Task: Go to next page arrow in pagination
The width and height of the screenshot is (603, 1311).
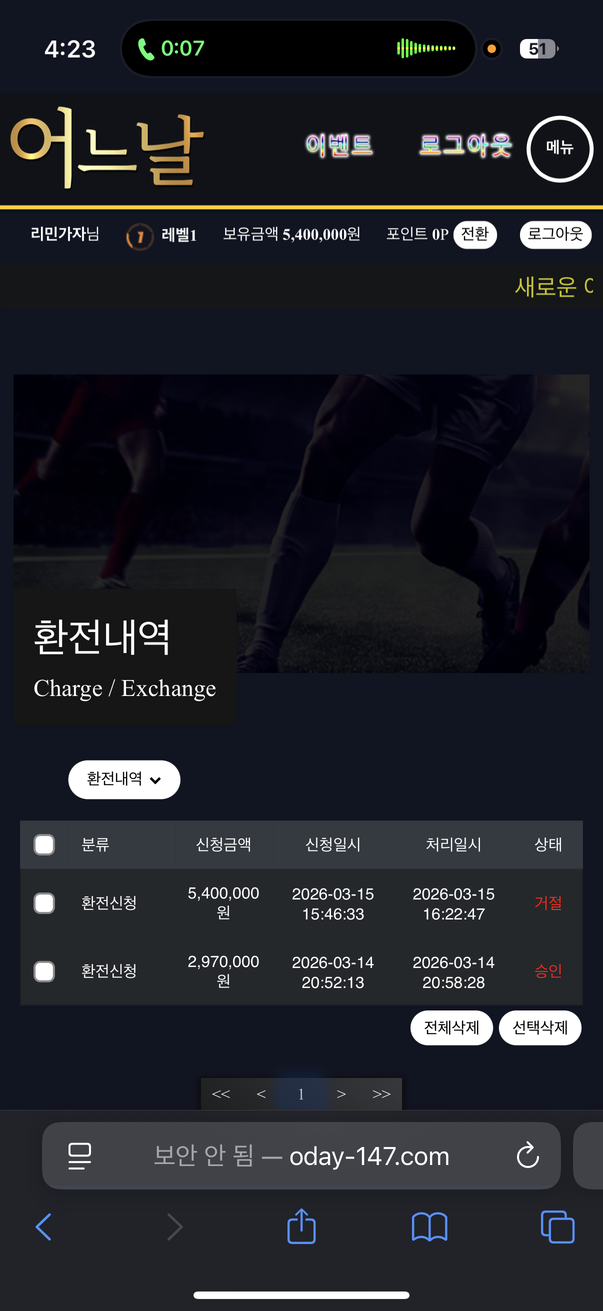Action: 341,1094
